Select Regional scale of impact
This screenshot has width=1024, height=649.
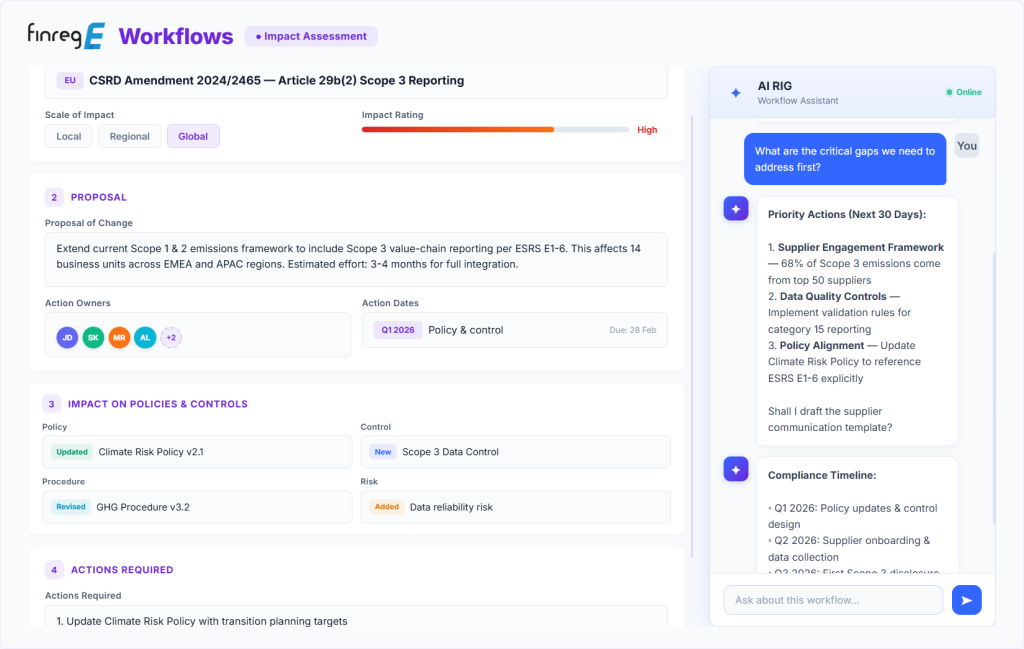(129, 136)
